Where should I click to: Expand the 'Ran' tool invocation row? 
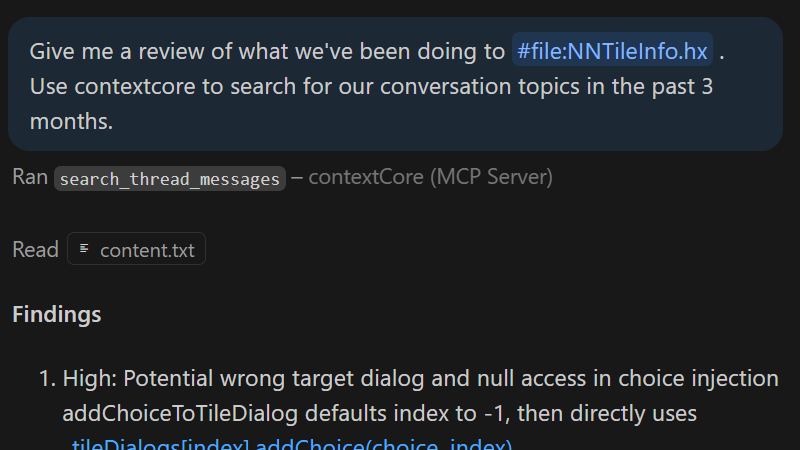[30, 178]
